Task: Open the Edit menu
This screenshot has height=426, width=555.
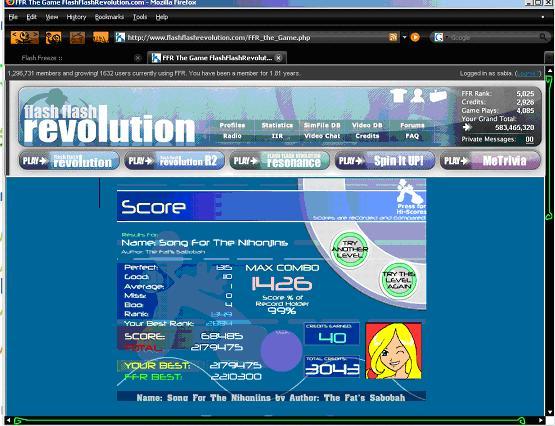Action: pos(32,17)
